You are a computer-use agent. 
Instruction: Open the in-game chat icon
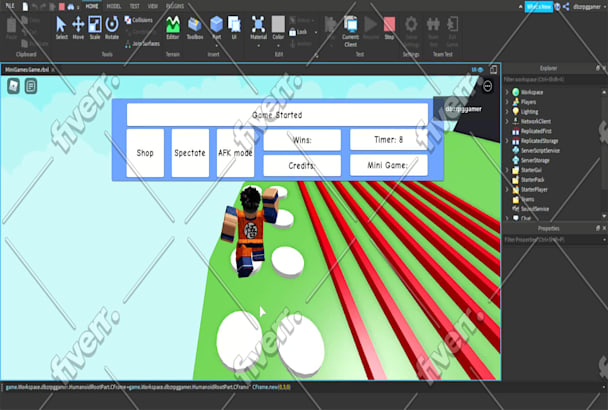click(x=31, y=86)
